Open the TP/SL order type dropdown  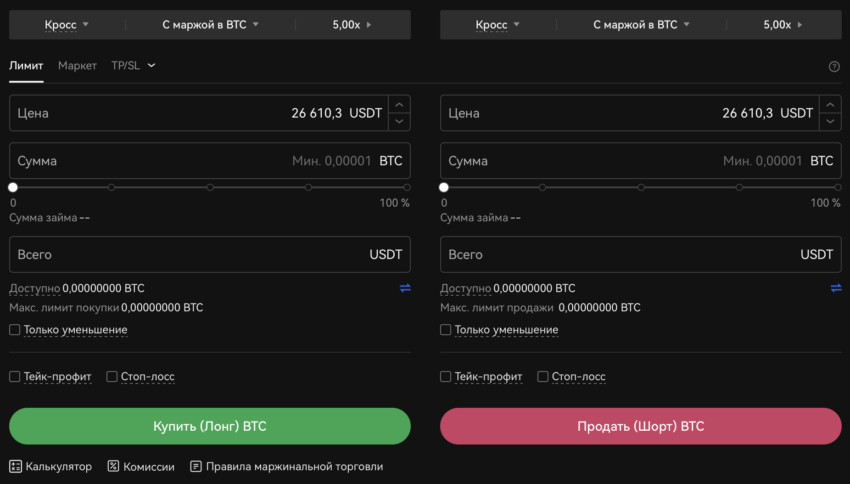coord(133,66)
